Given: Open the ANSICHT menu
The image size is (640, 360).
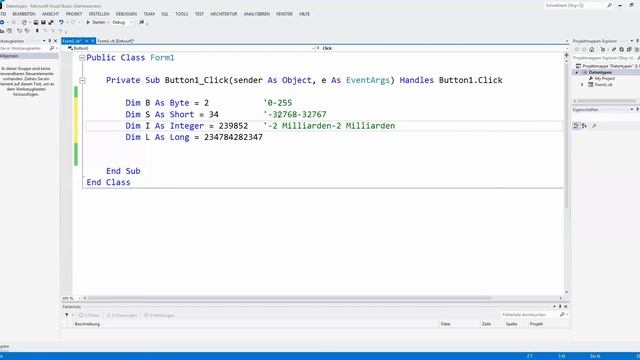Looking at the screenshot, I should click(x=51, y=14).
